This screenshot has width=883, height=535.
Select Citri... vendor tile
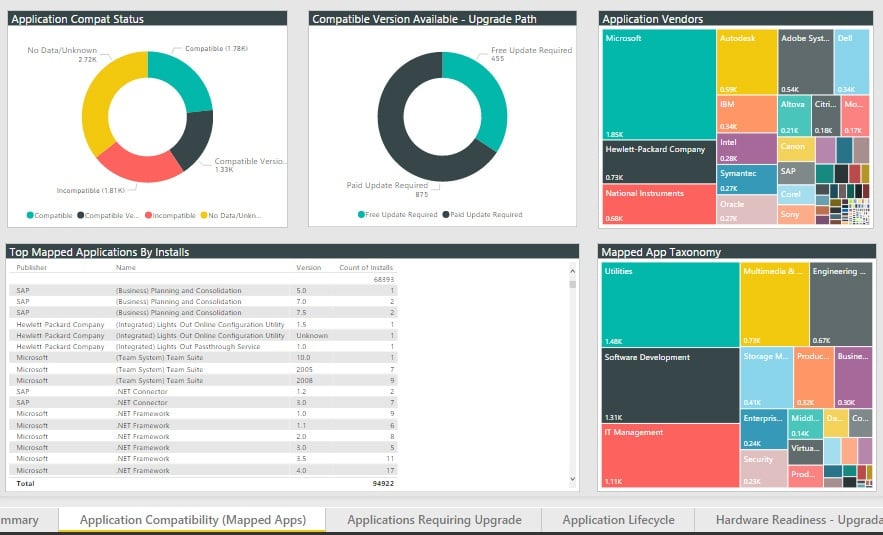(826, 115)
